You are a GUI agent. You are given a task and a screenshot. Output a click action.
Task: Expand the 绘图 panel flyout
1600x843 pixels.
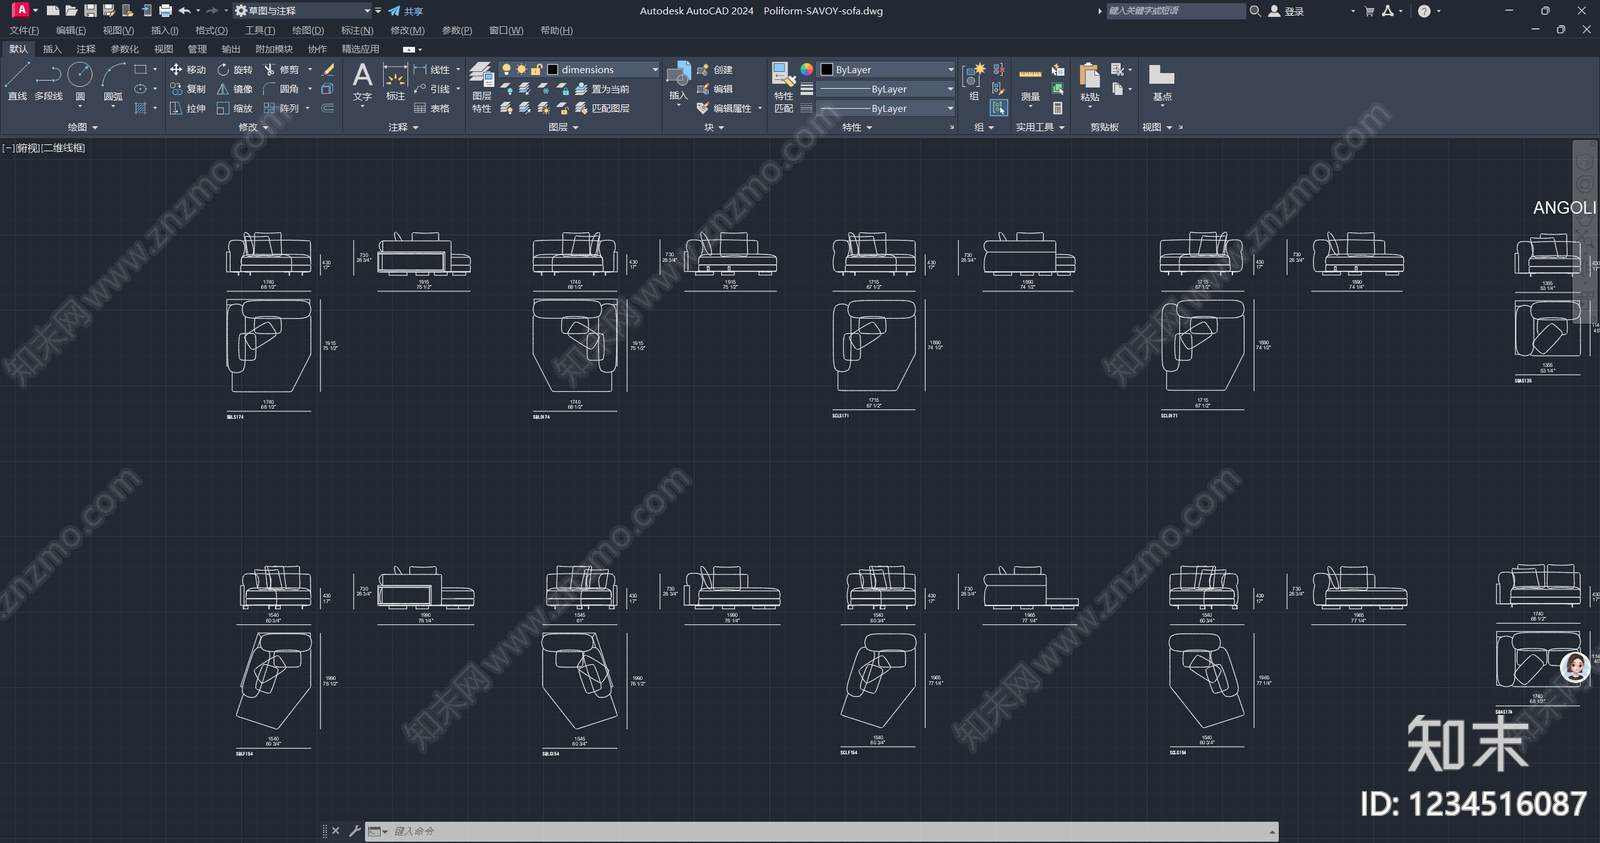[x=83, y=127]
